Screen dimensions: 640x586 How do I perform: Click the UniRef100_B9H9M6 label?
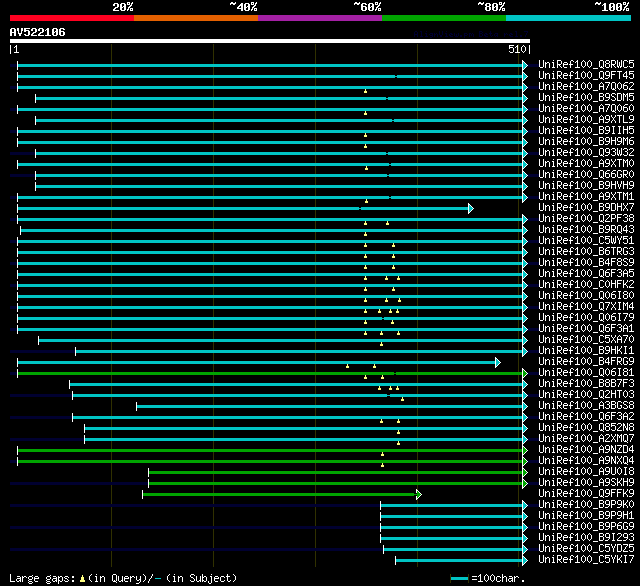click(x=586, y=142)
